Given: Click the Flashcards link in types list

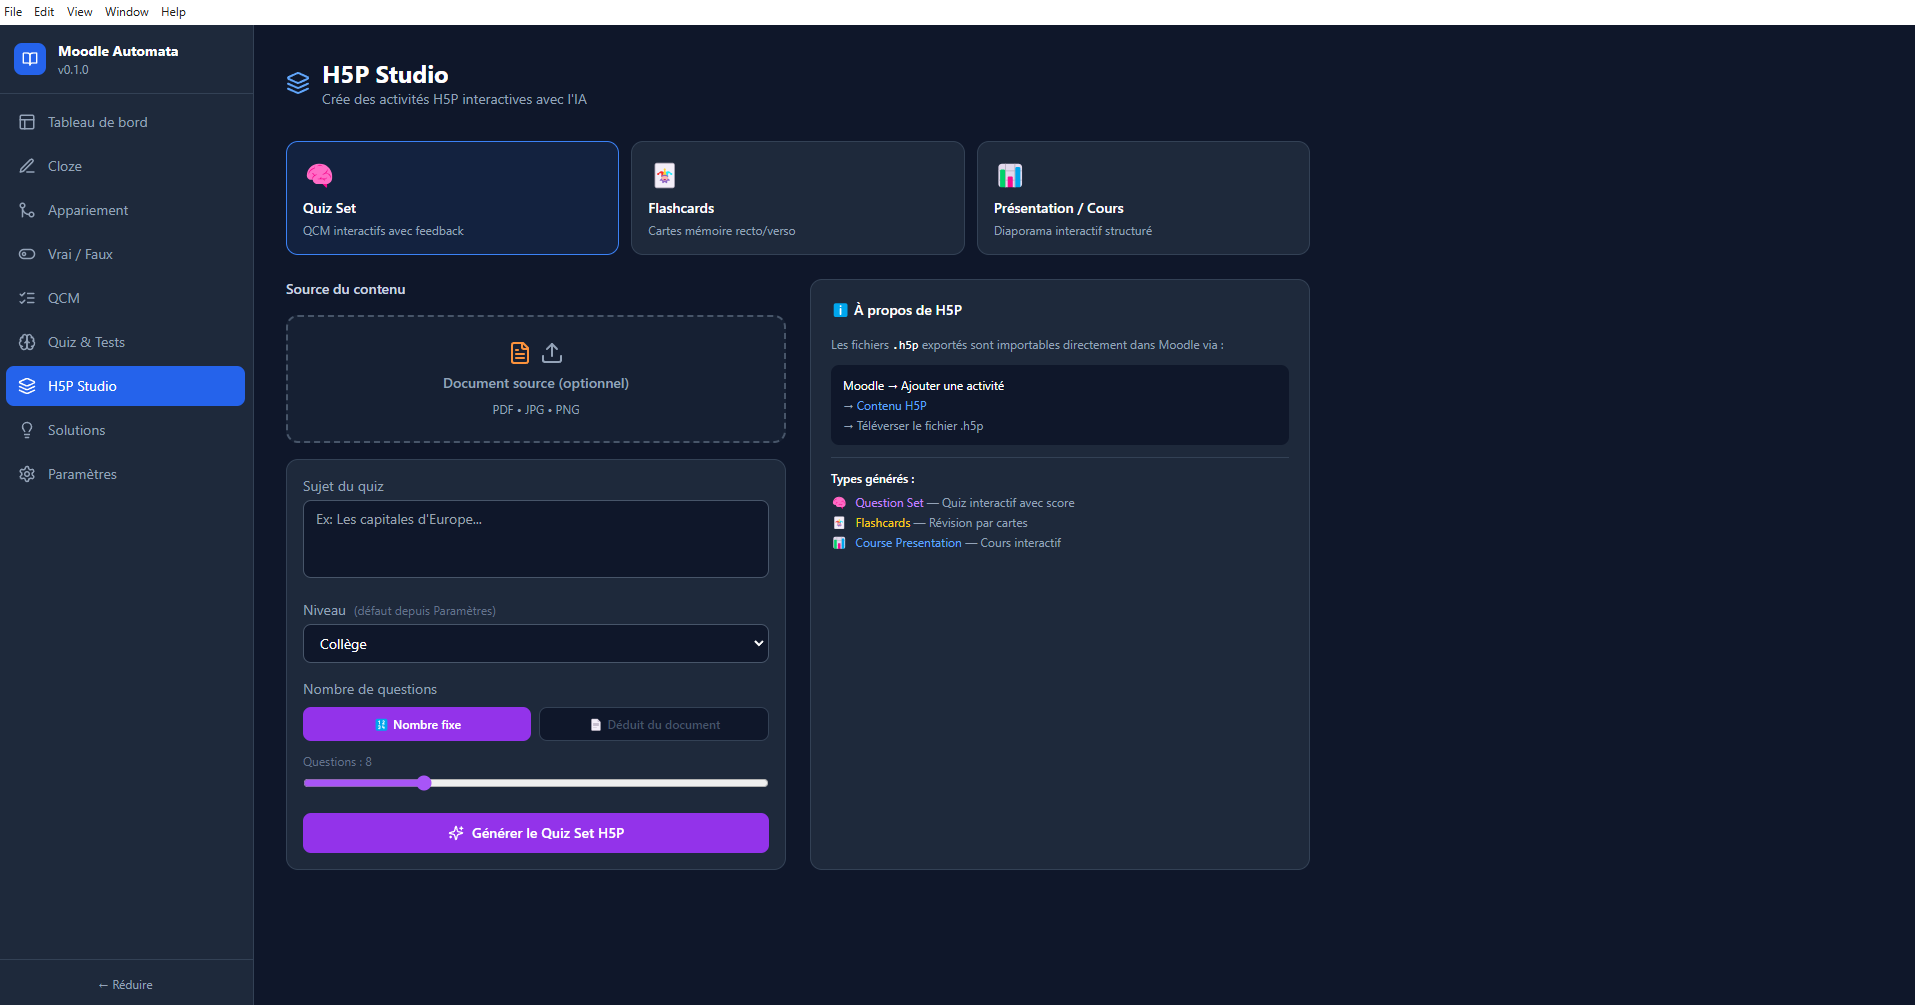Looking at the screenshot, I should (x=883, y=523).
